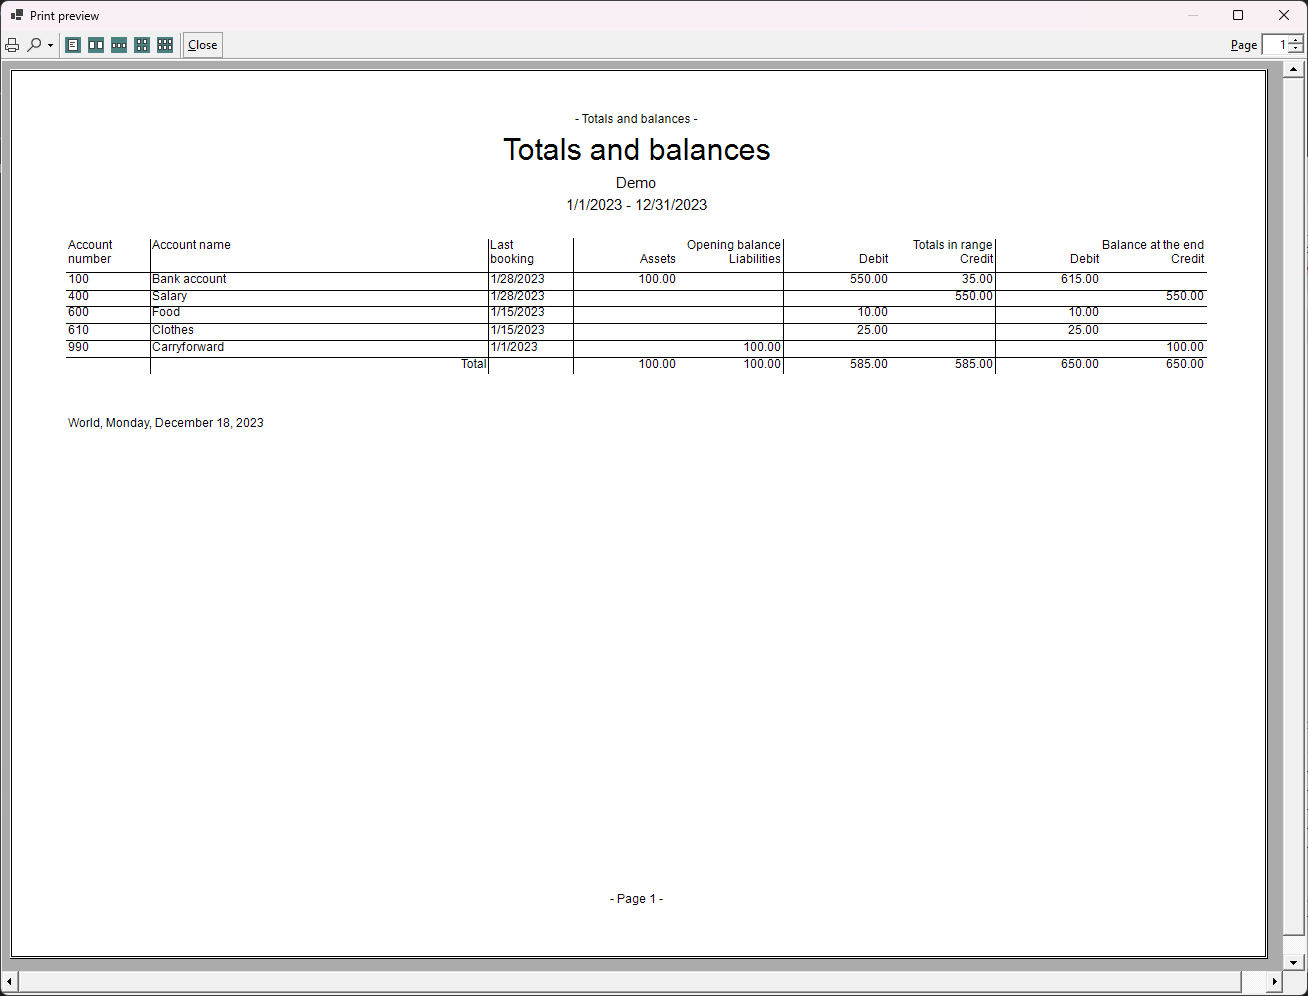
Task: Decrease page number with the down spinner
Action: tap(1296, 50)
